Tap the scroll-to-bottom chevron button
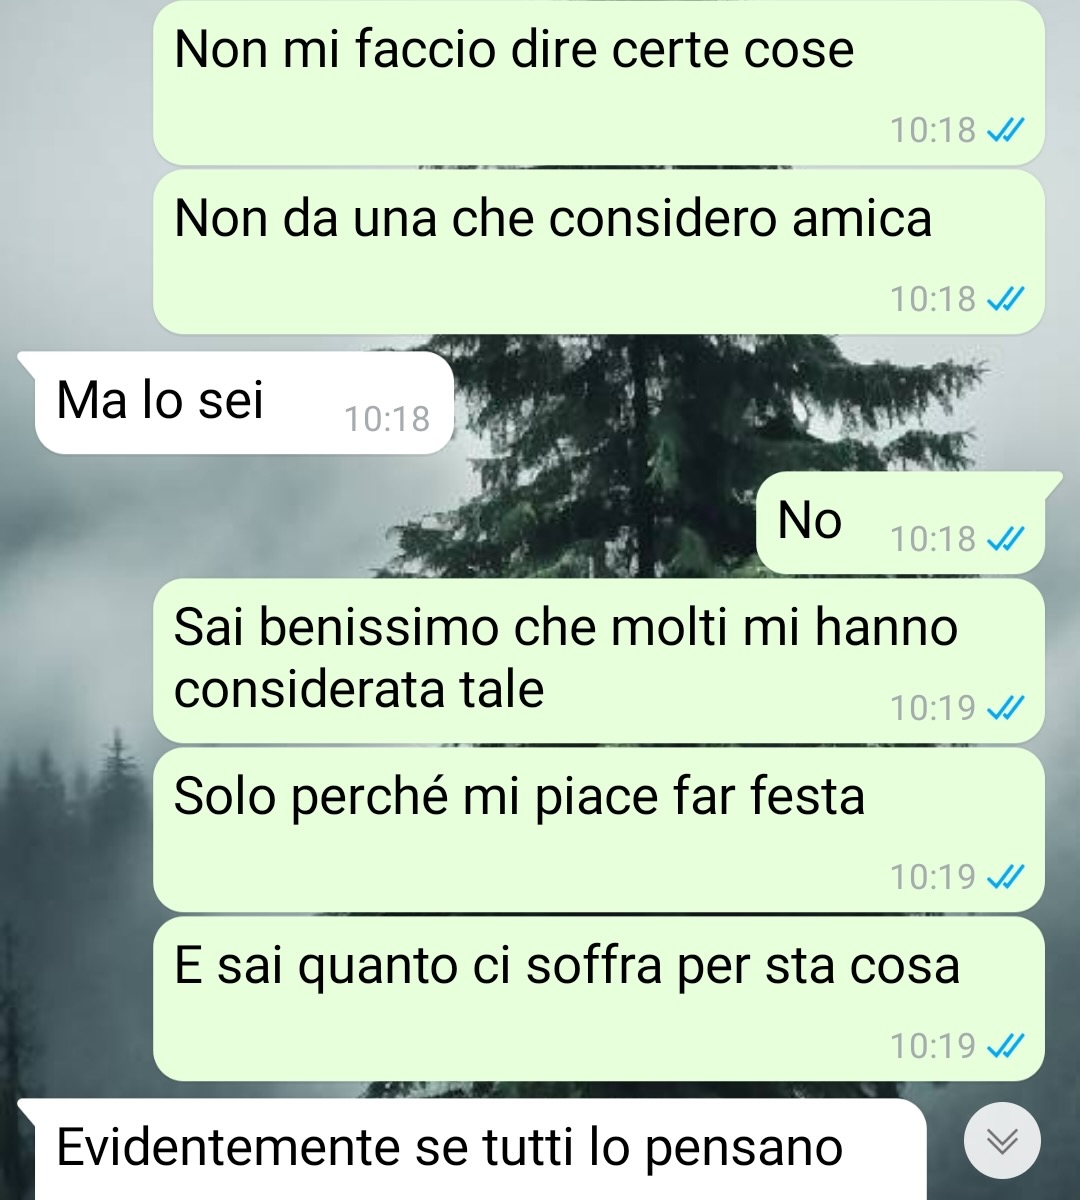The image size is (1080, 1200). tap(1002, 1140)
